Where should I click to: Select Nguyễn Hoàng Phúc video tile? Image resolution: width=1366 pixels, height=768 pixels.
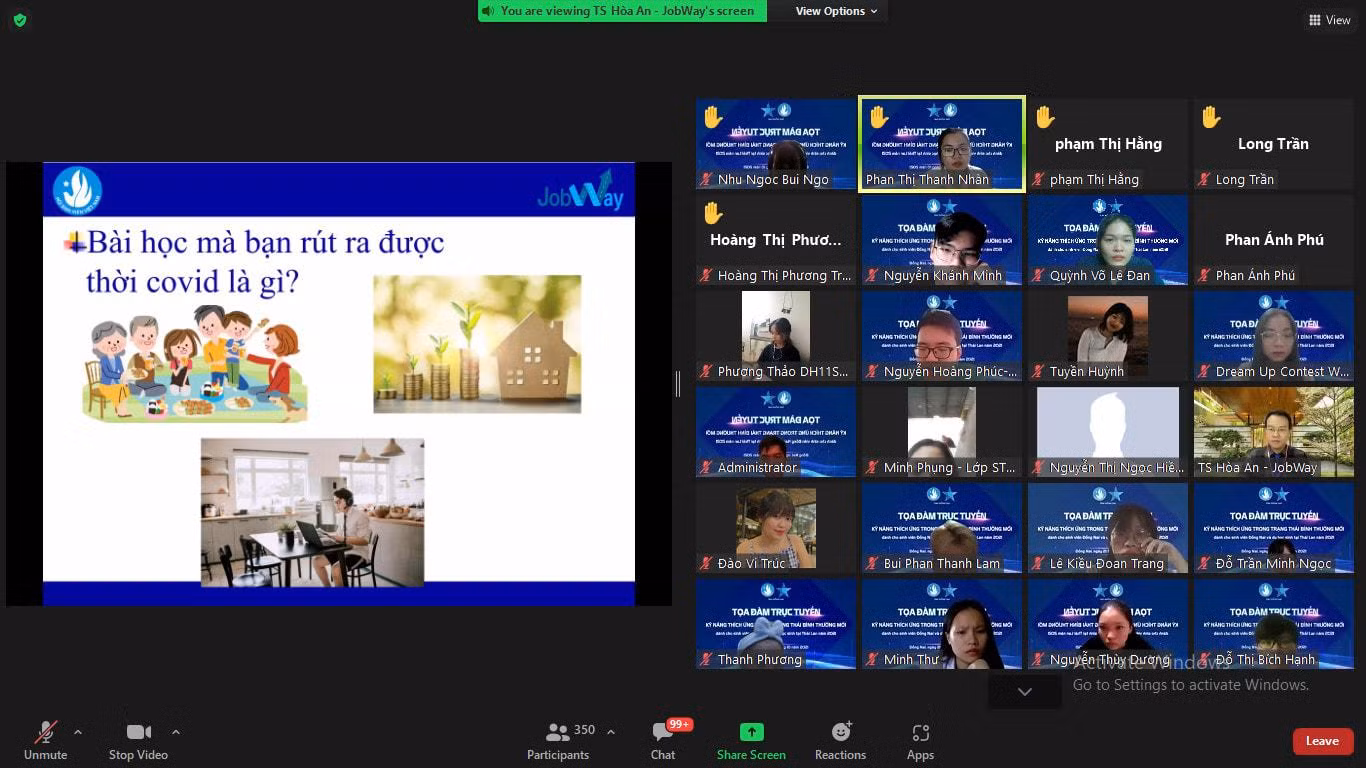coord(942,336)
